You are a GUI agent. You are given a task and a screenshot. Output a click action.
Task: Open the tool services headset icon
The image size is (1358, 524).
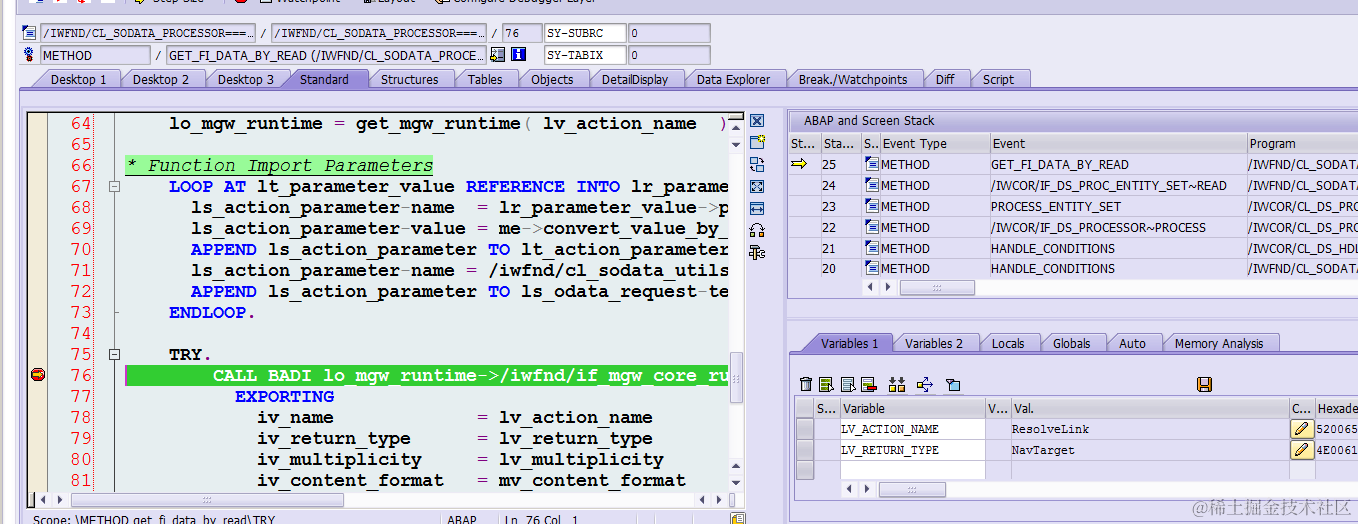click(x=757, y=230)
